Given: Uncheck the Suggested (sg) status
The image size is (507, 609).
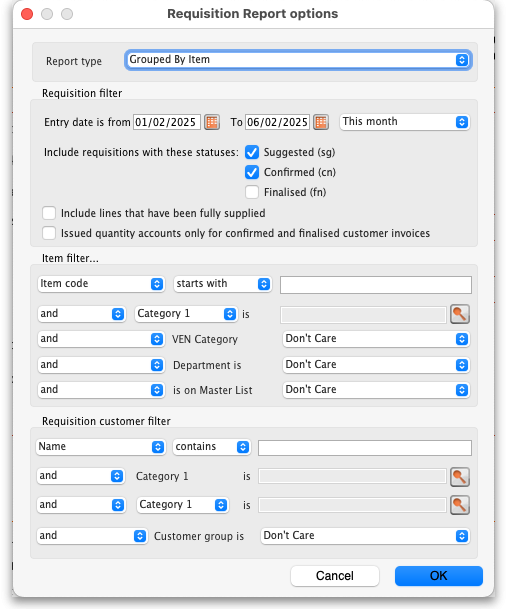Looking at the screenshot, I should point(252,152).
